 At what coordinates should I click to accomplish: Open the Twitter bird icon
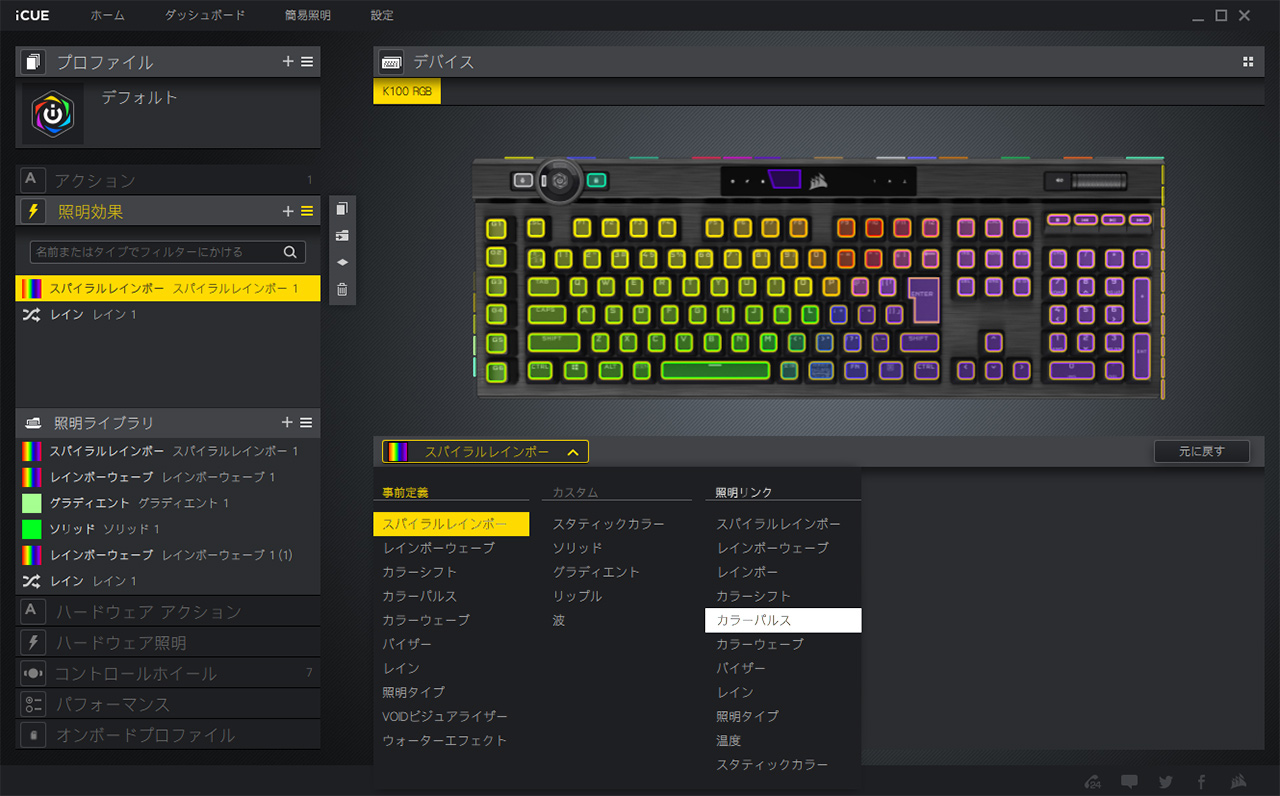(1166, 782)
